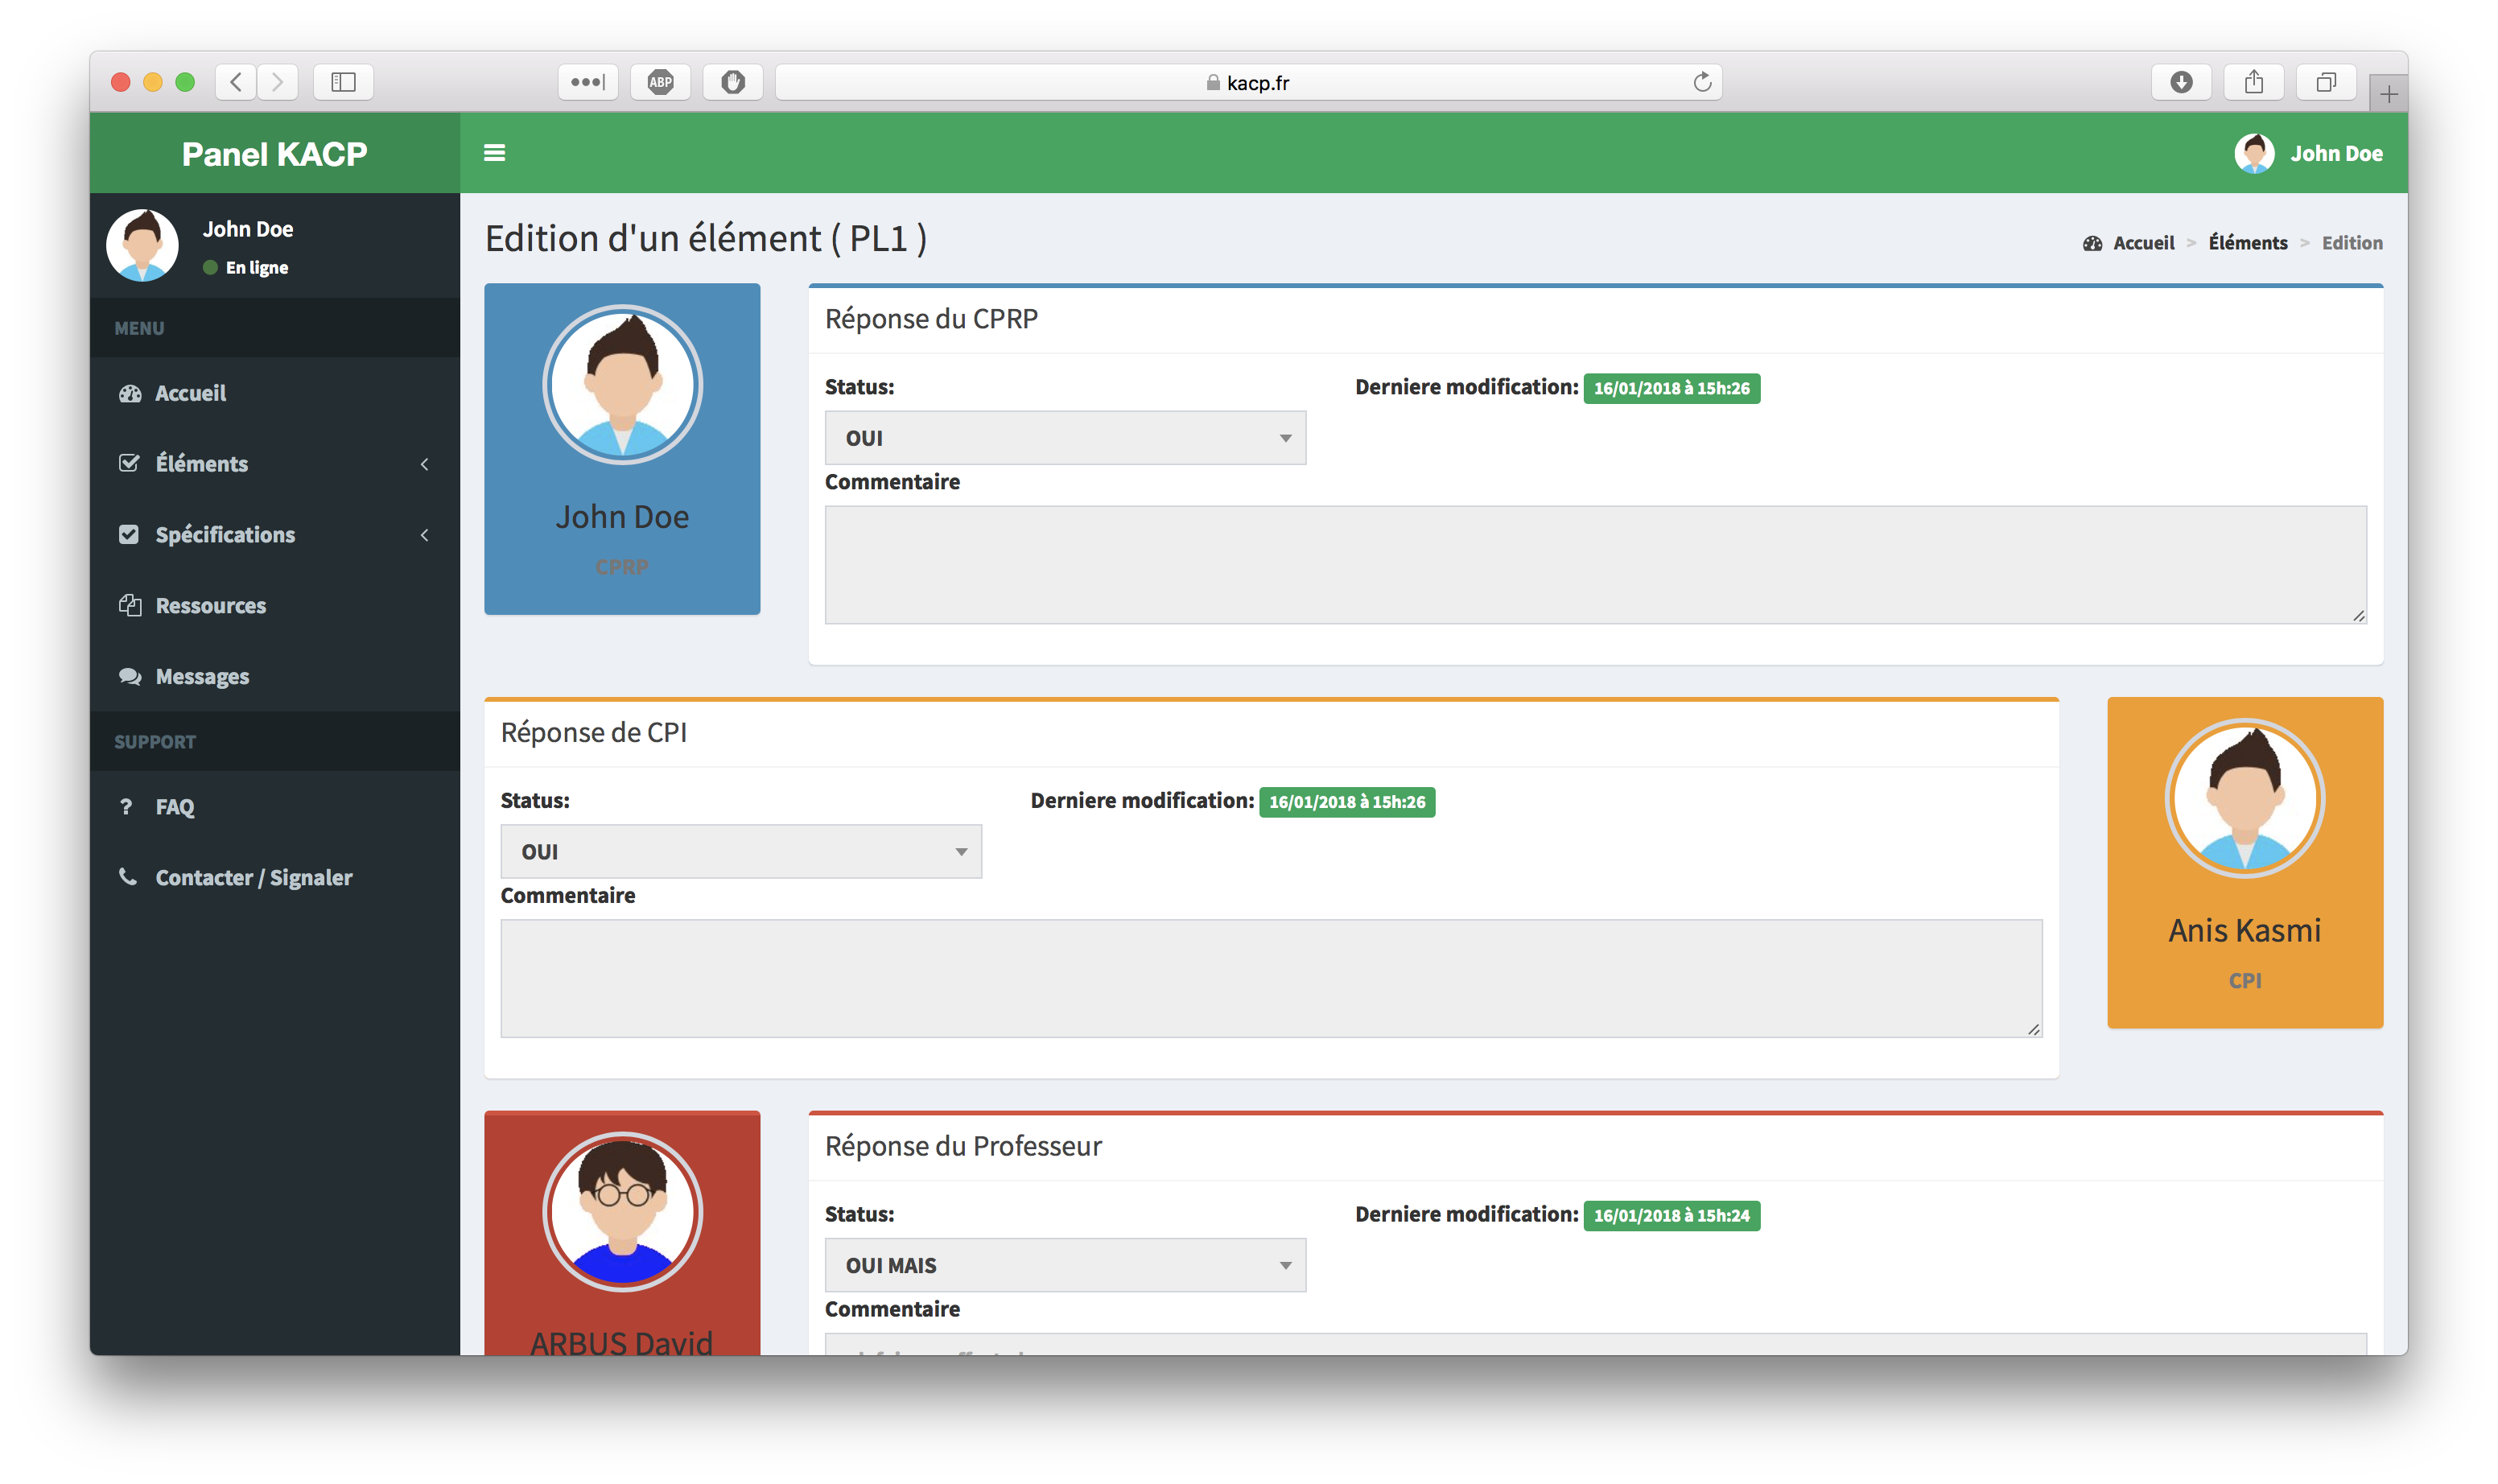Open Messages in the sidebar menu
This screenshot has width=2498, height=1484.
click(x=202, y=677)
